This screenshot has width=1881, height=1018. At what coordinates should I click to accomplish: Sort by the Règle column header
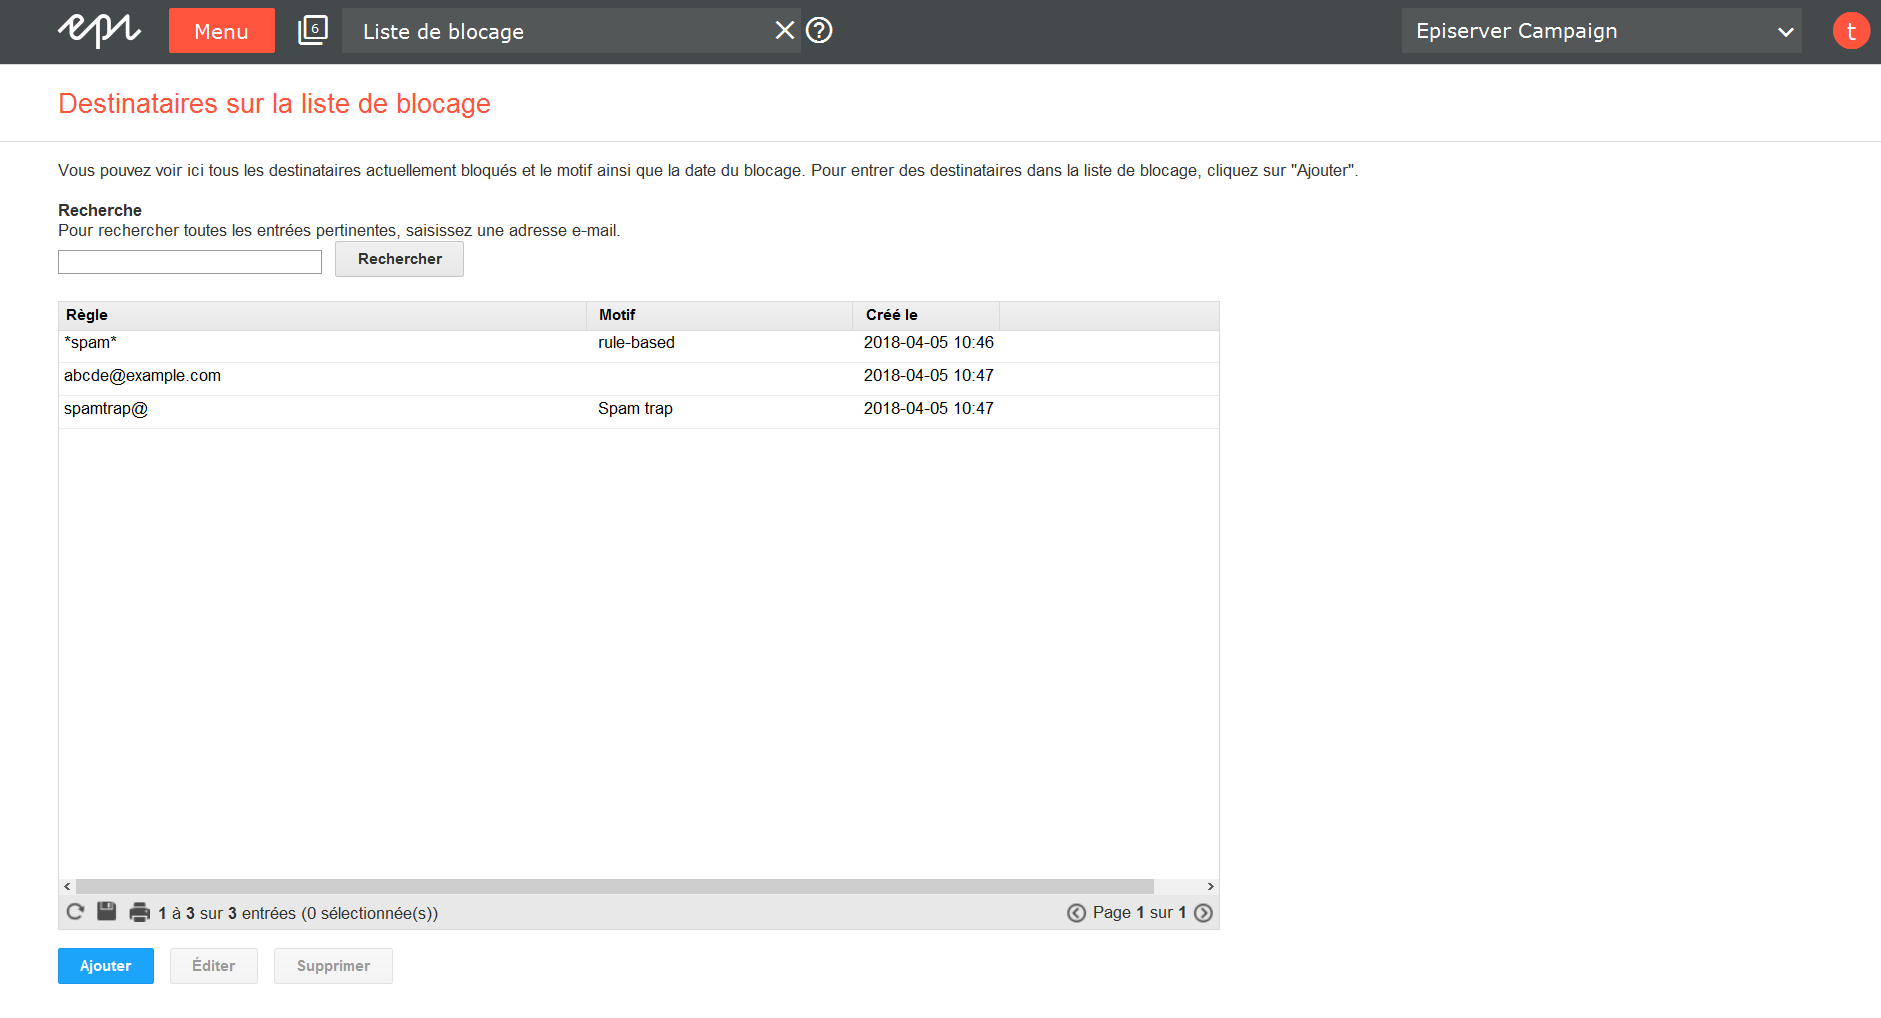[x=322, y=315]
